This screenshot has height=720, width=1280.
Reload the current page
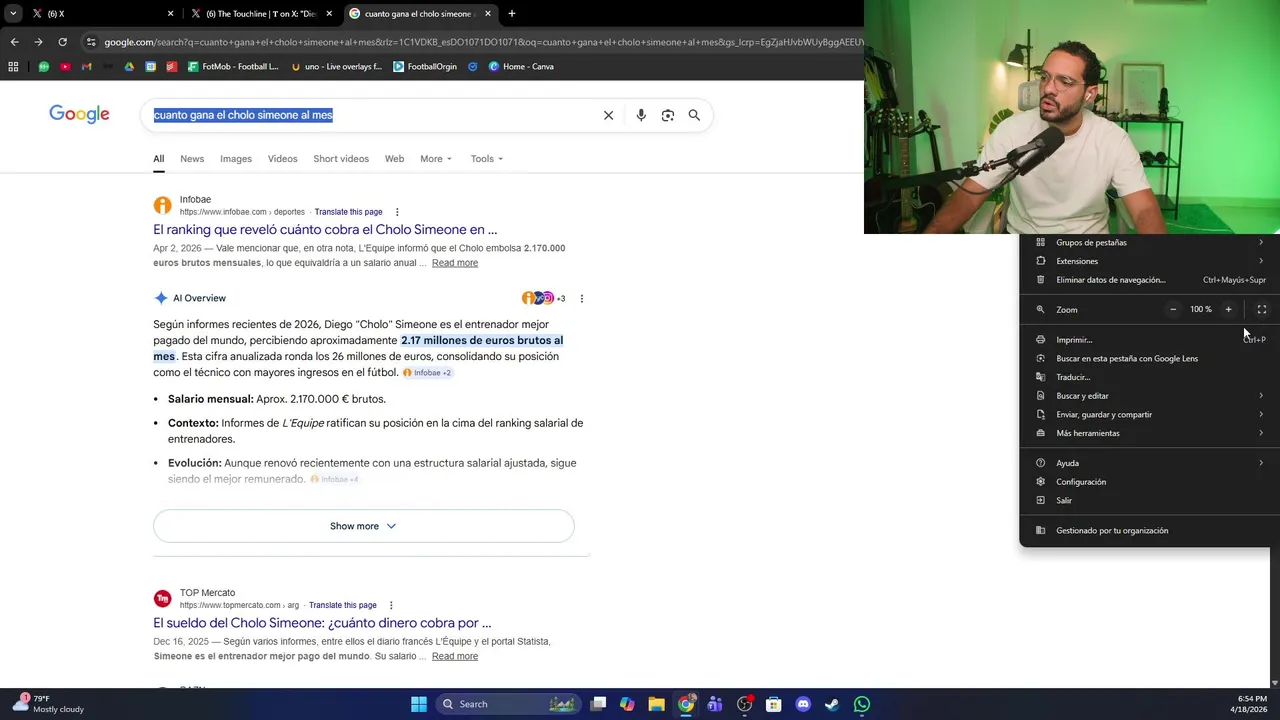[62, 42]
